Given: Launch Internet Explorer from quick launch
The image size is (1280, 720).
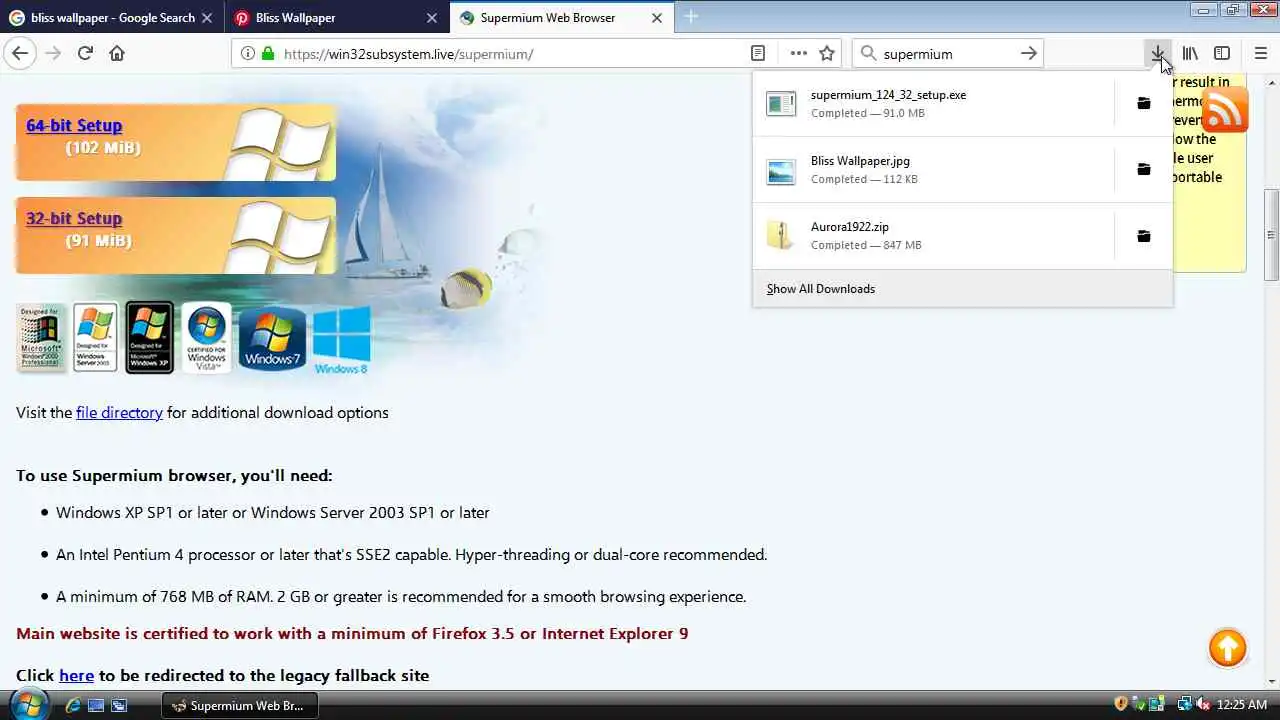Looking at the screenshot, I should point(72,705).
